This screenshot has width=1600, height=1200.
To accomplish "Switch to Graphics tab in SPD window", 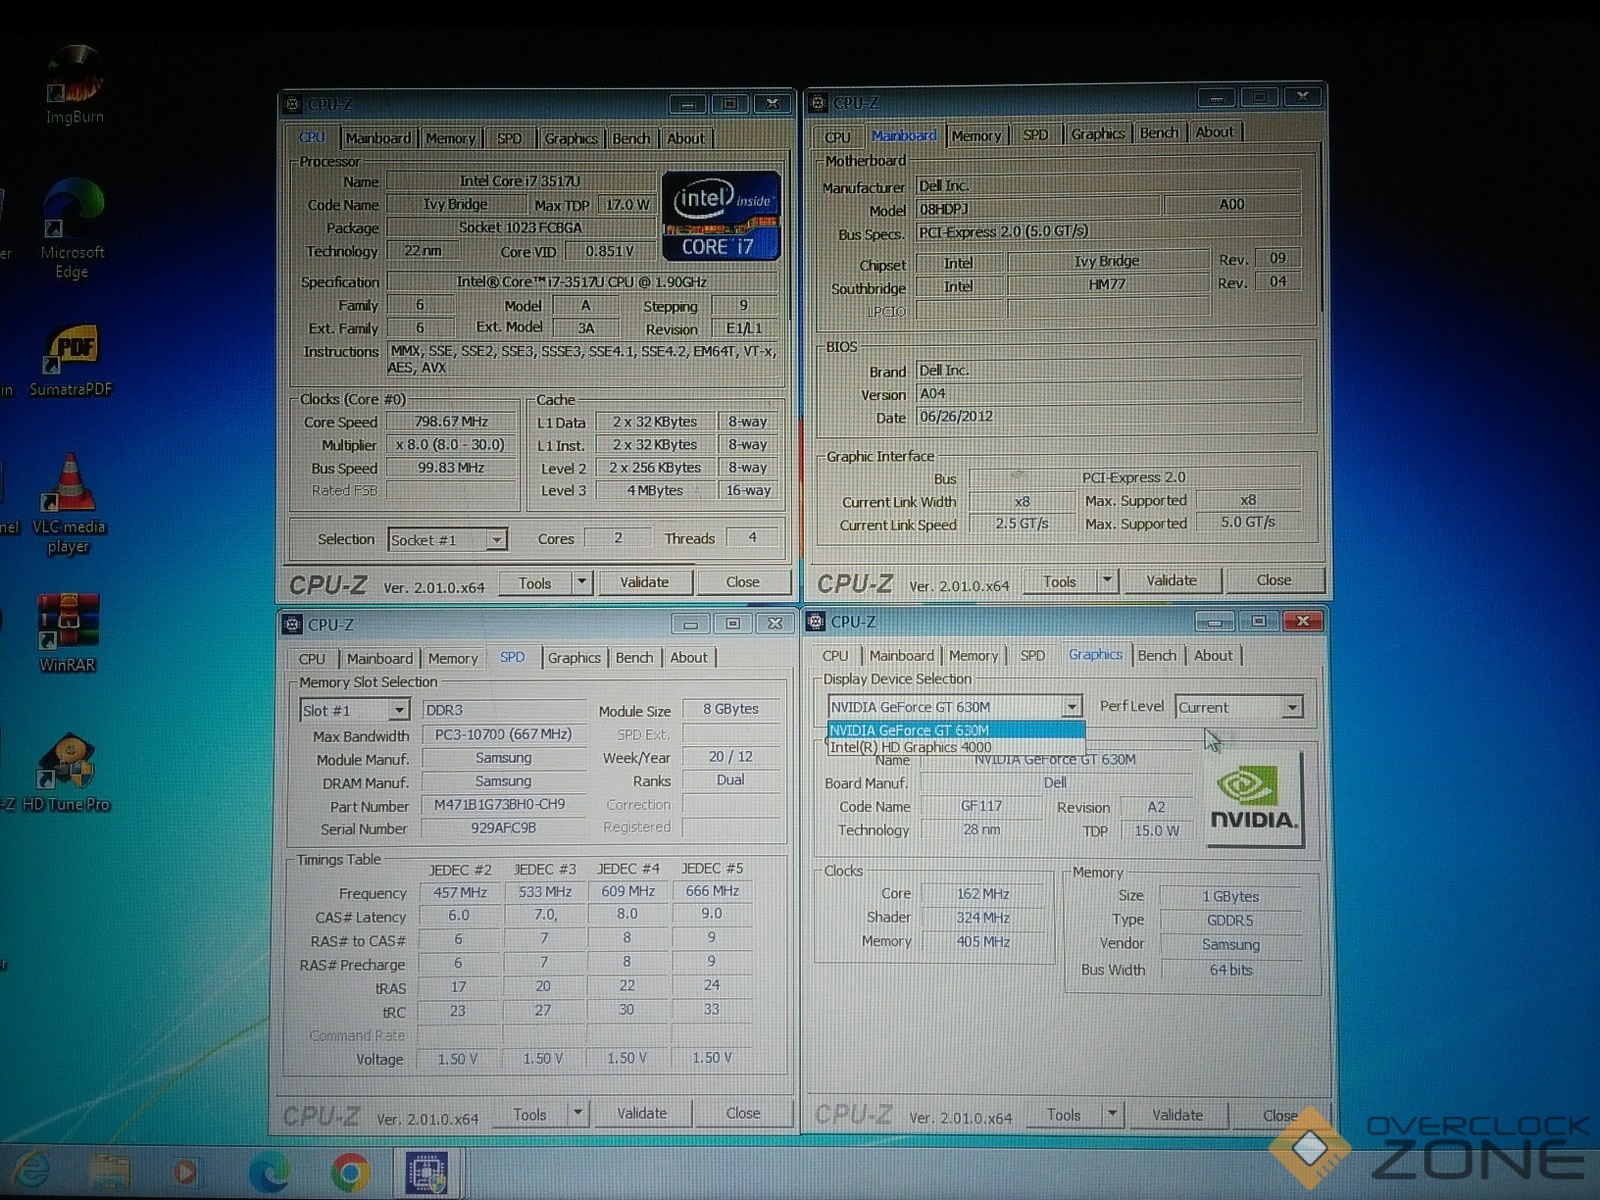I will [x=574, y=657].
